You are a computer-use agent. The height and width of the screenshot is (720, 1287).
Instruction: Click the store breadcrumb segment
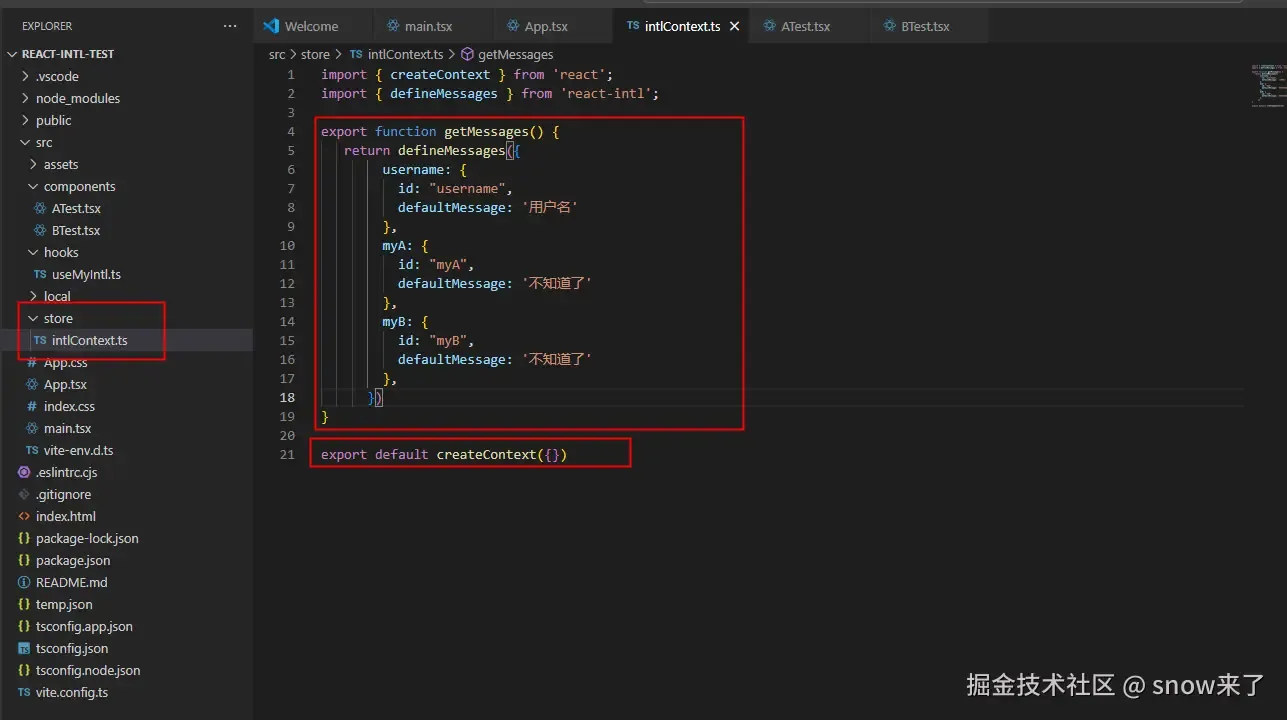pos(315,54)
